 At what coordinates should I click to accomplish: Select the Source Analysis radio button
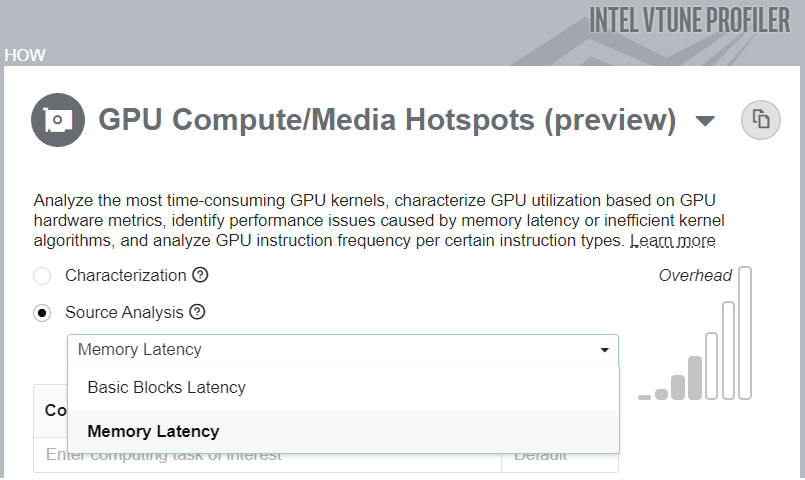pyautogui.click(x=42, y=313)
